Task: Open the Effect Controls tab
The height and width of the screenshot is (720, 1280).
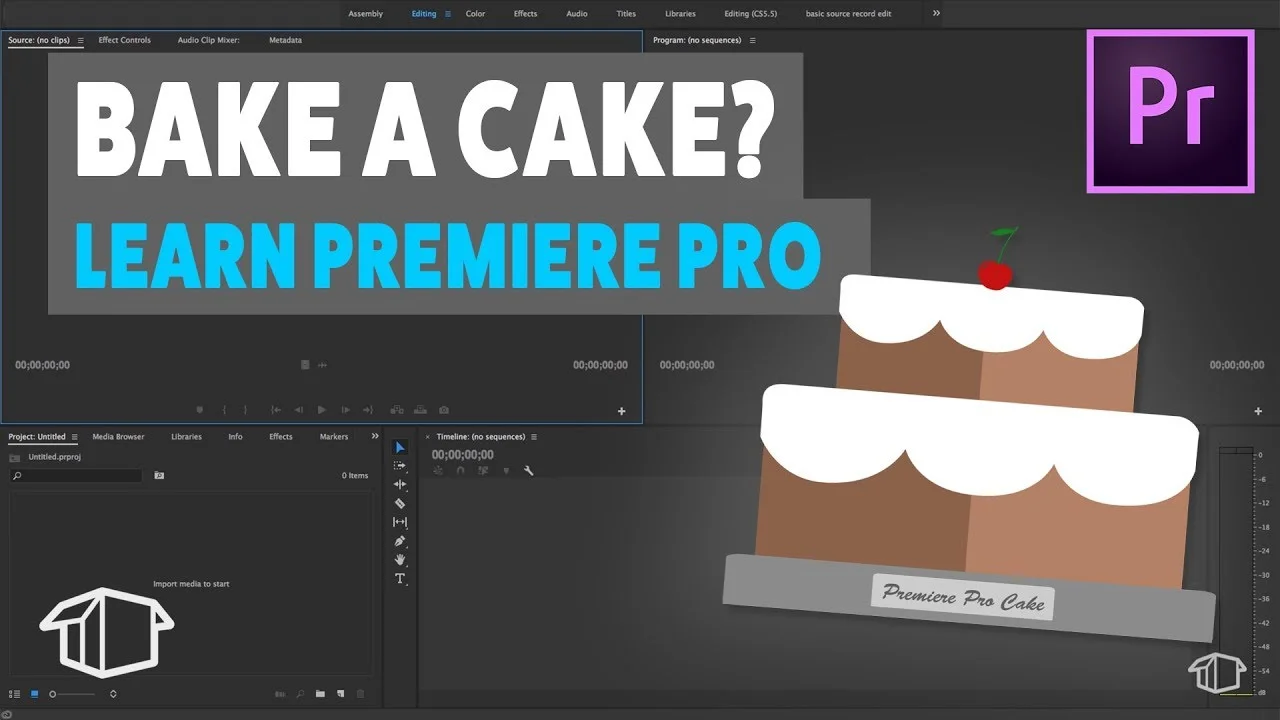Action: click(x=124, y=40)
